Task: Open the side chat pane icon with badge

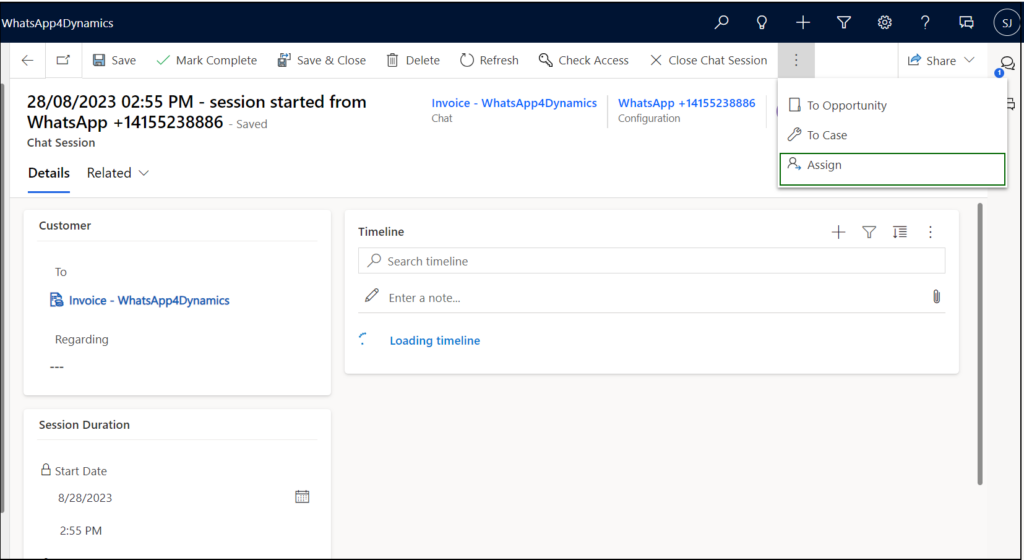Action: [x=1007, y=64]
